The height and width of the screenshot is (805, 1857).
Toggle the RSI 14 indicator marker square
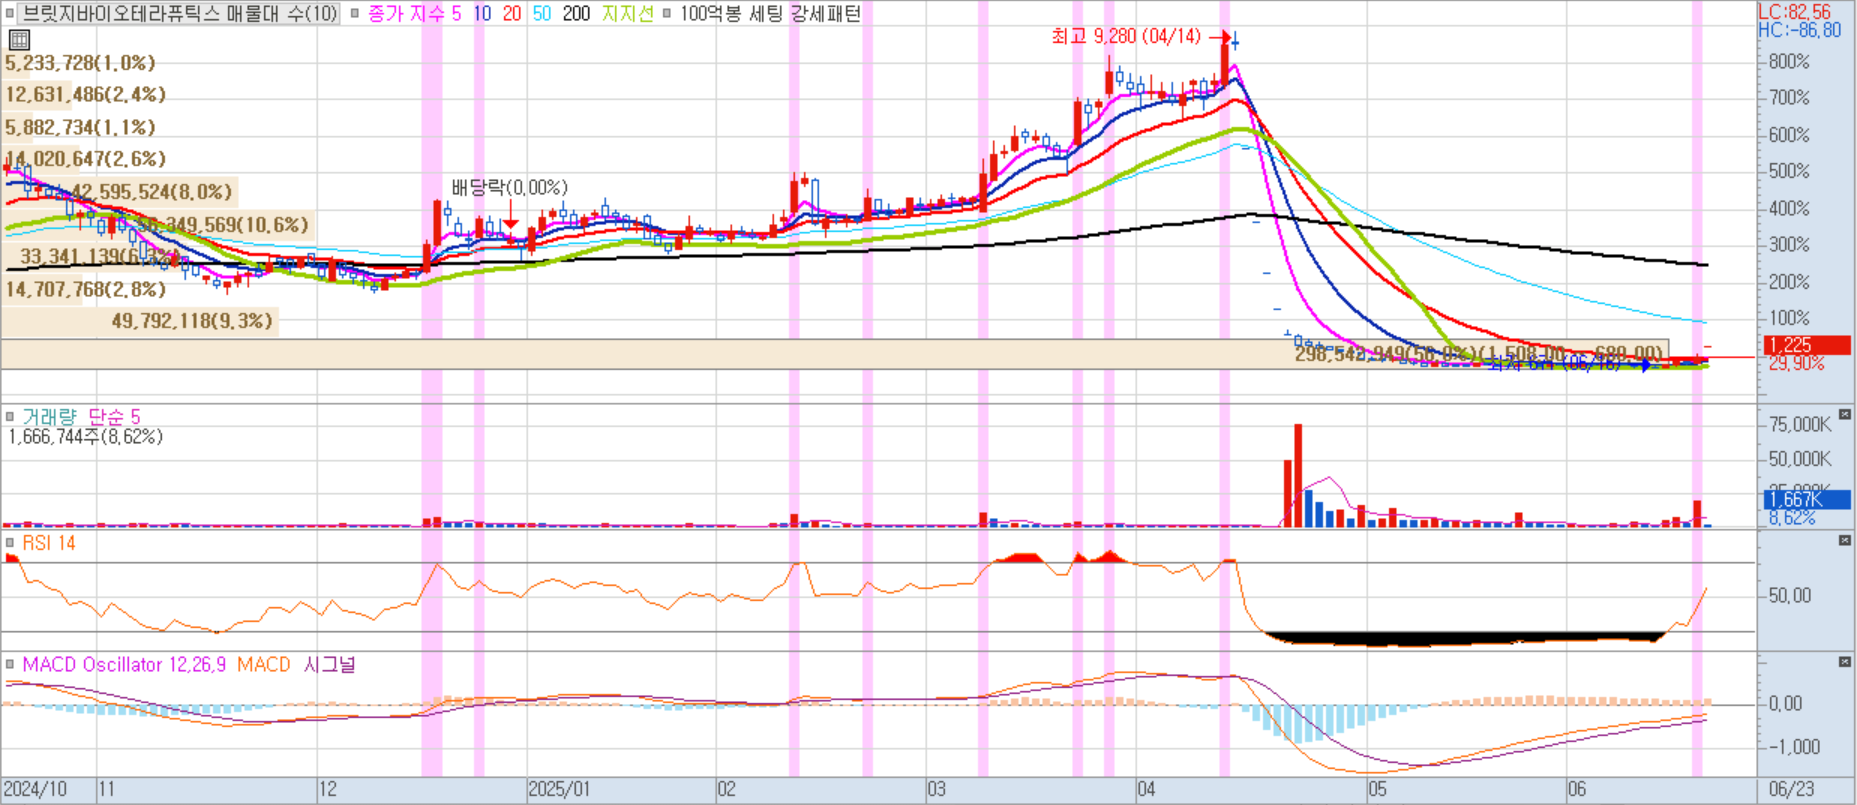[10, 543]
